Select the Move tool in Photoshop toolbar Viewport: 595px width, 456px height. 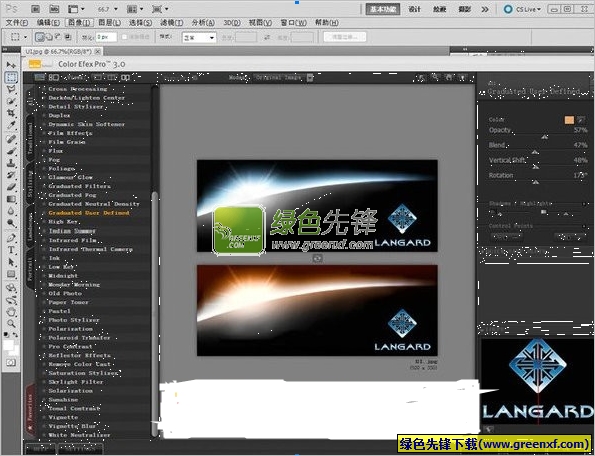11,65
